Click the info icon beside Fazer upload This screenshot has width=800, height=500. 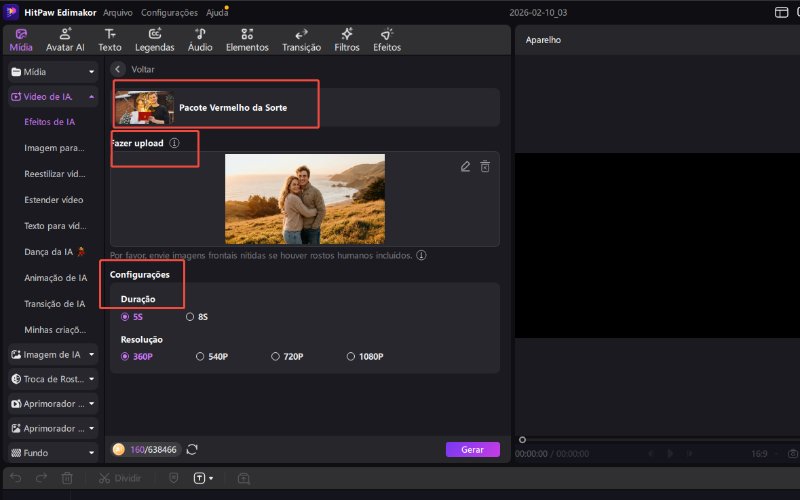[x=174, y=143]
